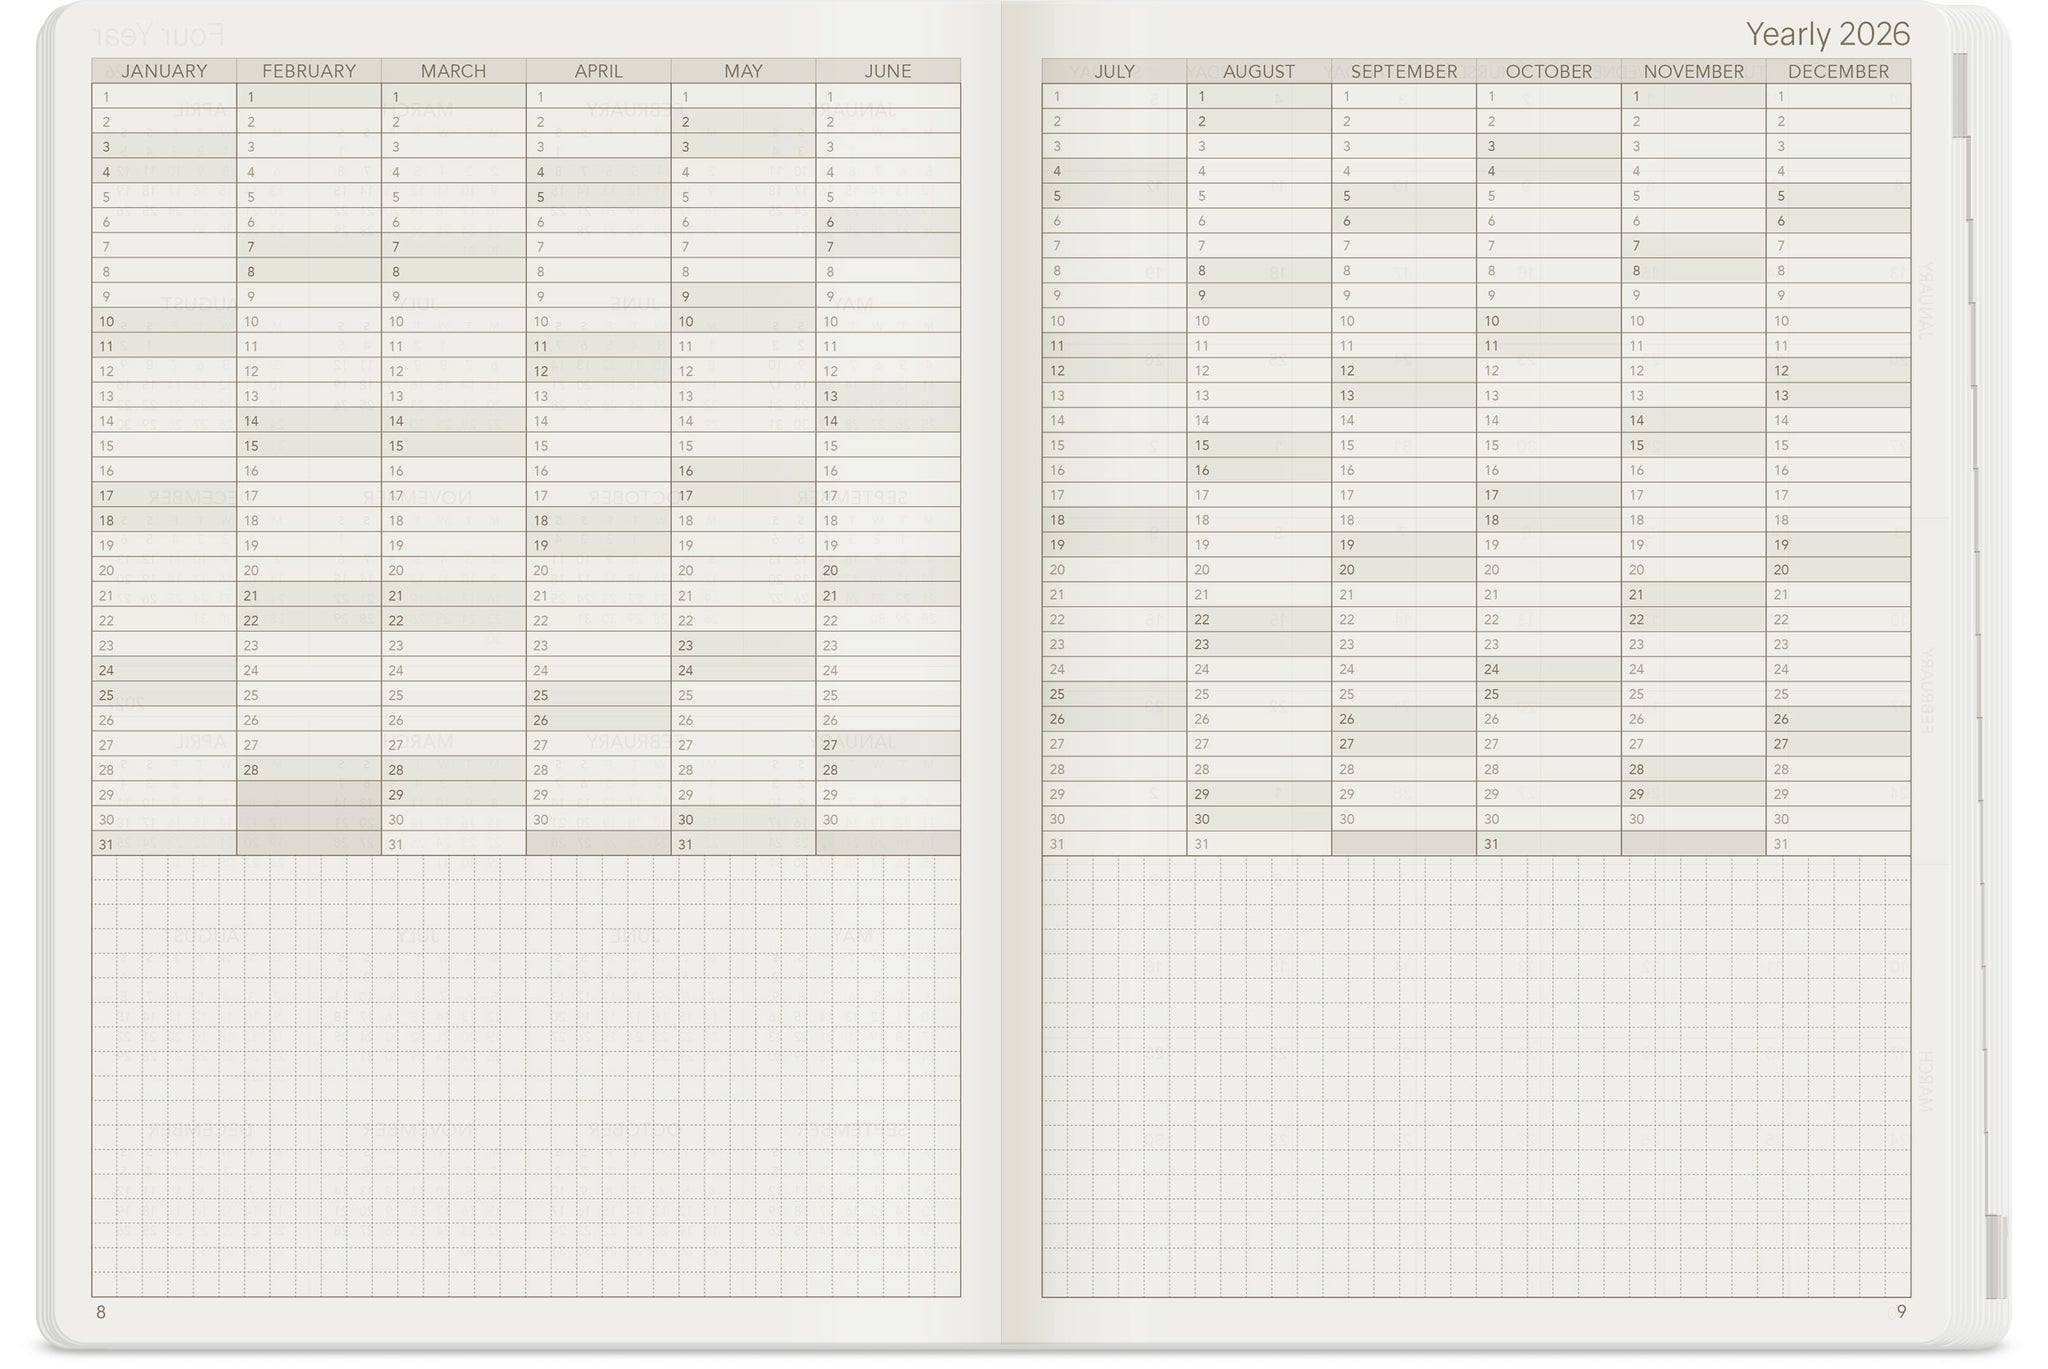Select the day 31 cell under OCTOBER

pyautogui.click(x=1548, y=844)
